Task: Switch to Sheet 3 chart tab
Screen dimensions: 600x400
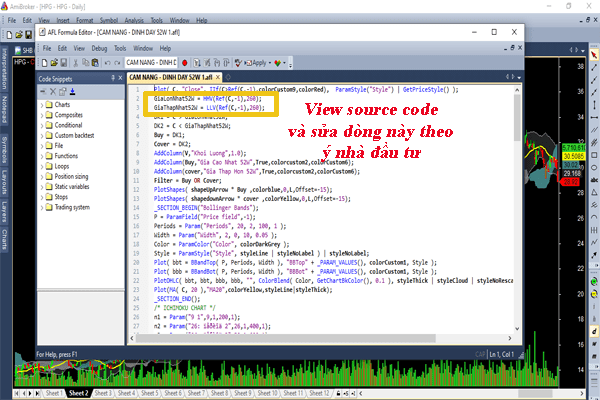Action: click(x=103, y=393)
